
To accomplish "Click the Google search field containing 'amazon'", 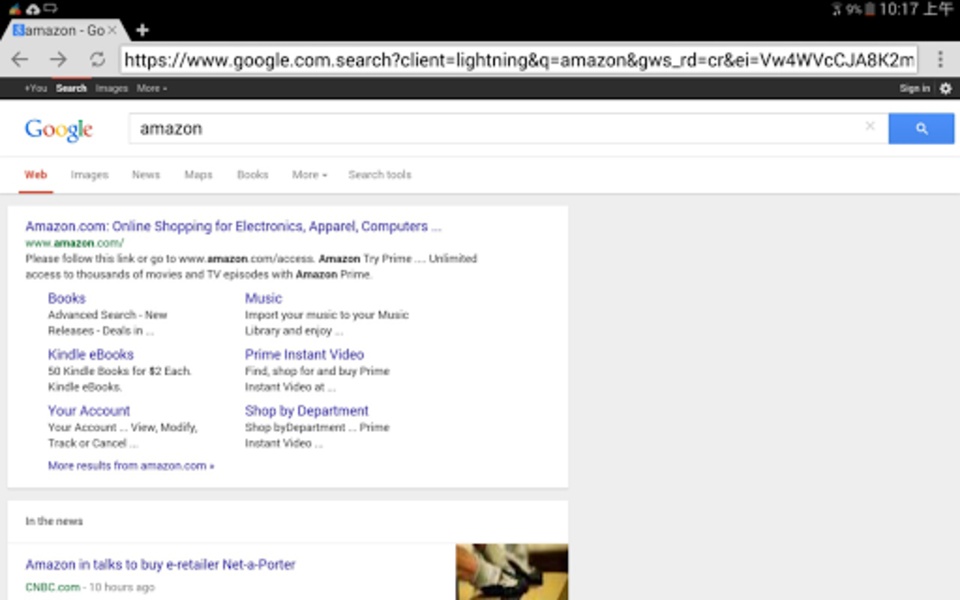I will click(508, 129).
